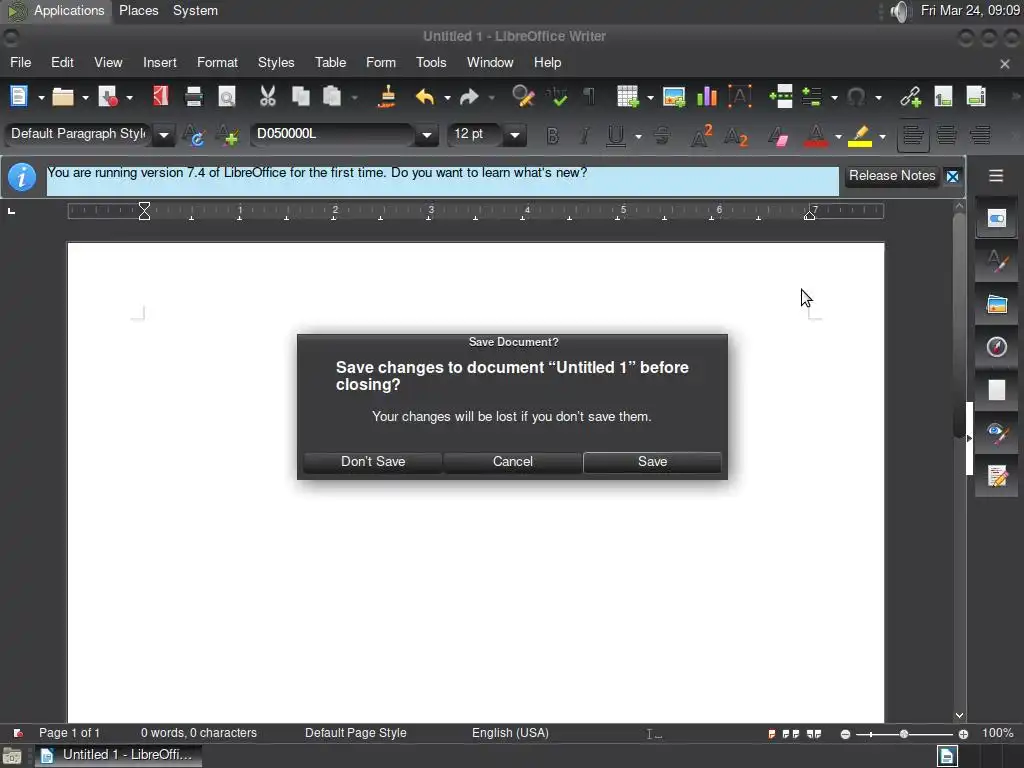Click the Insert Table grid icon
Viewport: 1024px width, 768px height.
tap(628, 97)
